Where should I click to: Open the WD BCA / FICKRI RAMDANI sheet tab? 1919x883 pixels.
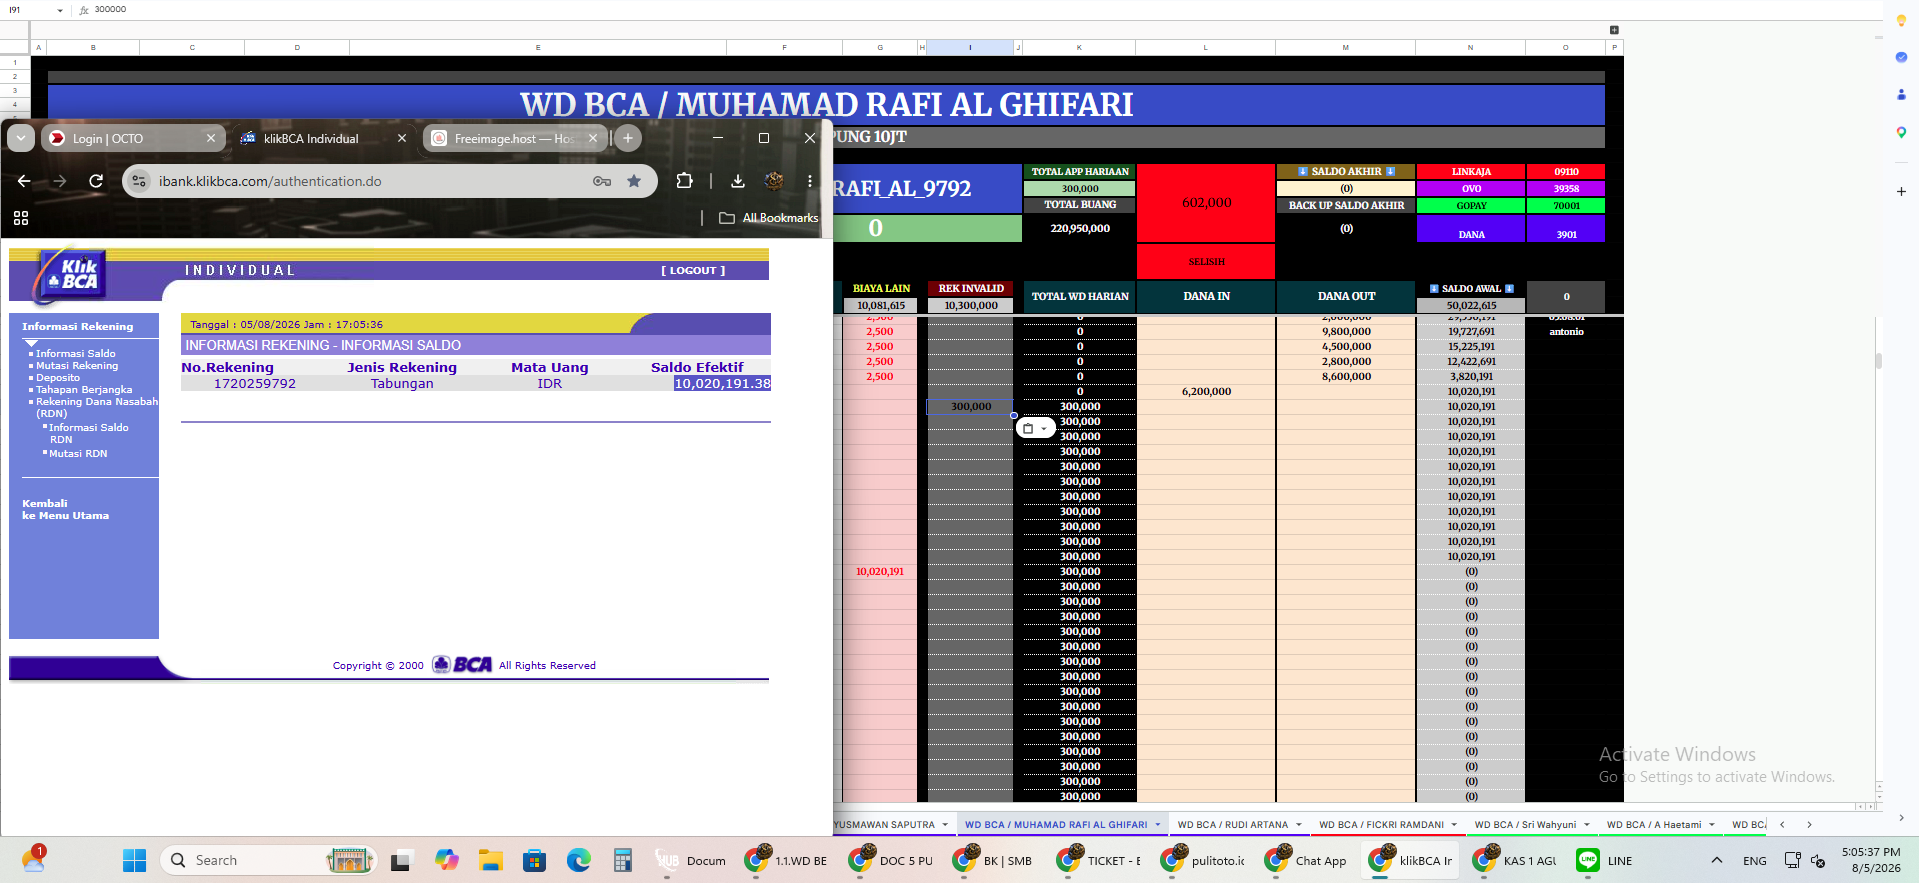pyautogui.click(x=1381, y=825)
